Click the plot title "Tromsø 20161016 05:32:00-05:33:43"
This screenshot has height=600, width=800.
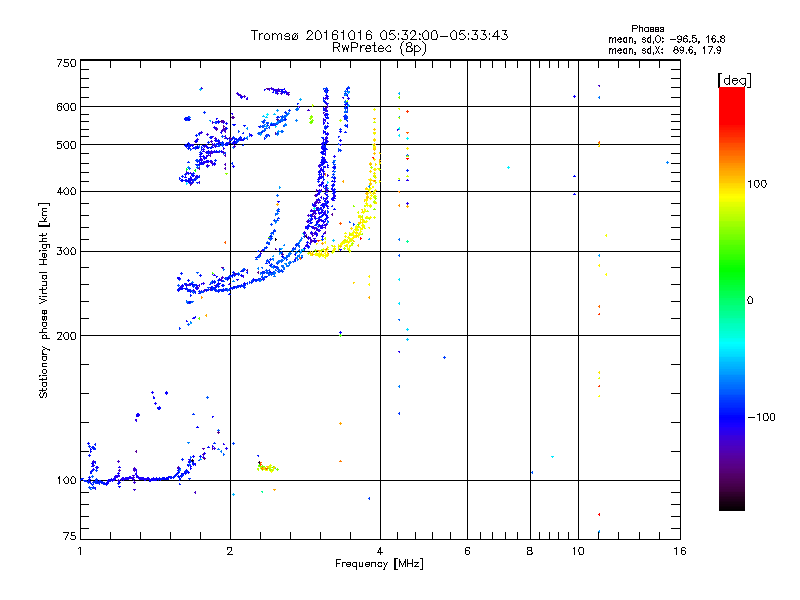(379, 35)
